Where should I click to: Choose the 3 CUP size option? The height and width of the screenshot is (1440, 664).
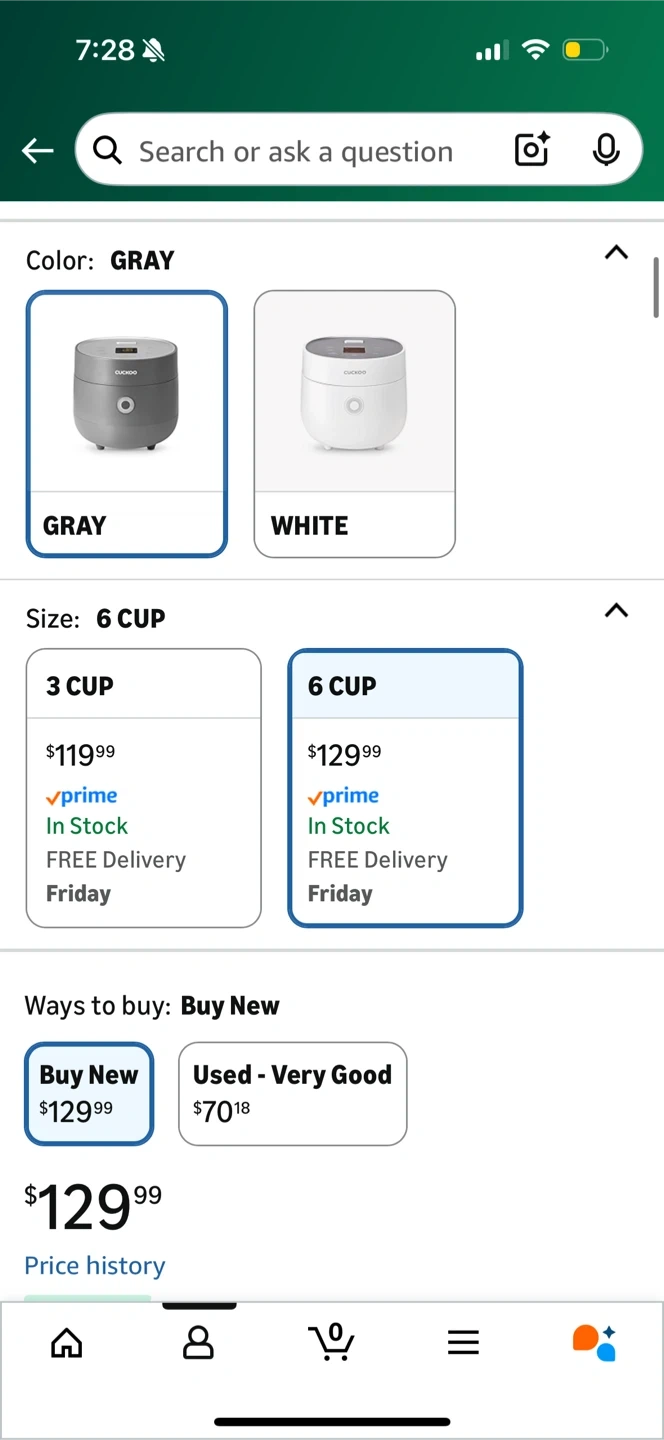(x=143, y=788)
